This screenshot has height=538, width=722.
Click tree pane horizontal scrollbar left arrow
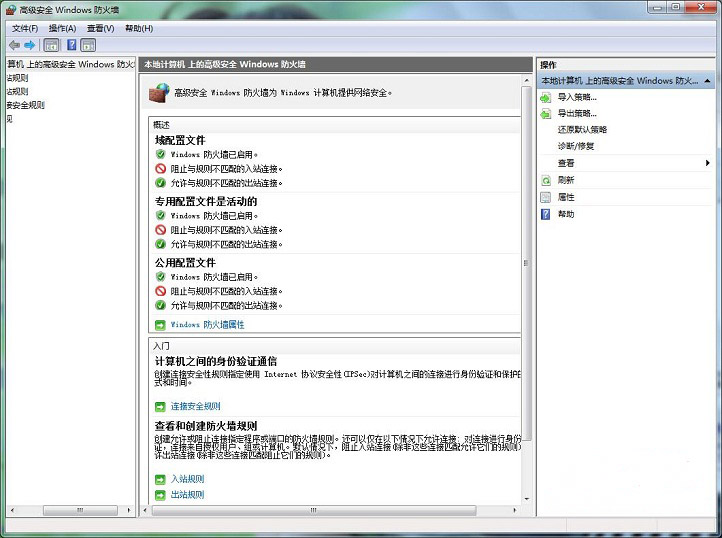click(x=12, y=510)
